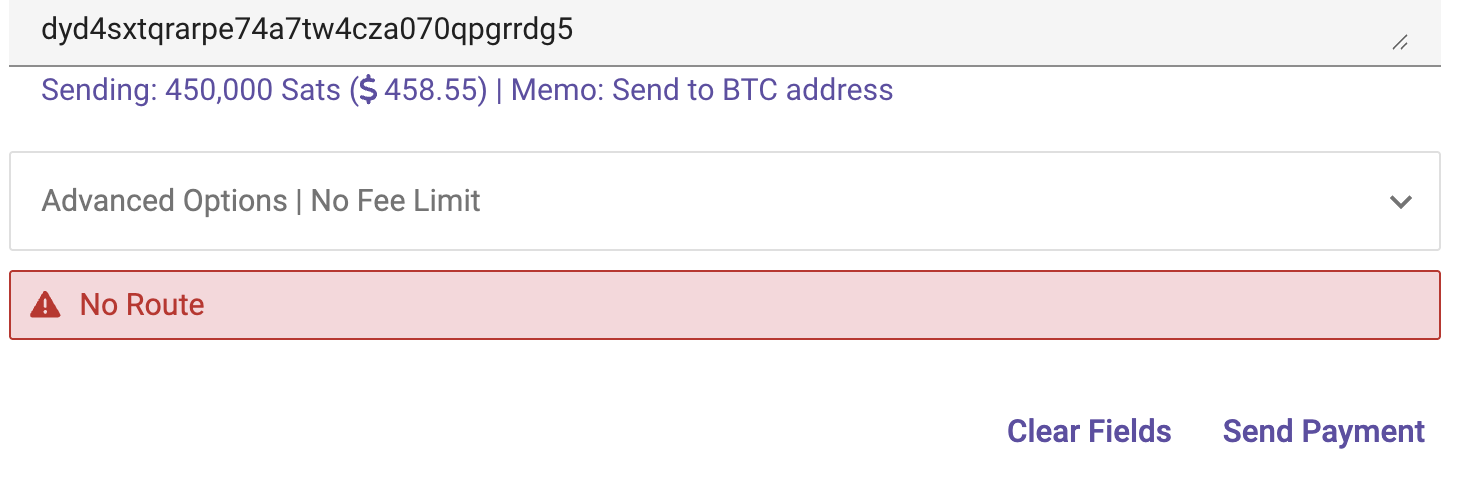Open the Advanced Options panel title
The width and height of the screenshot is (1462, 486).
click(x=164, y=201)
